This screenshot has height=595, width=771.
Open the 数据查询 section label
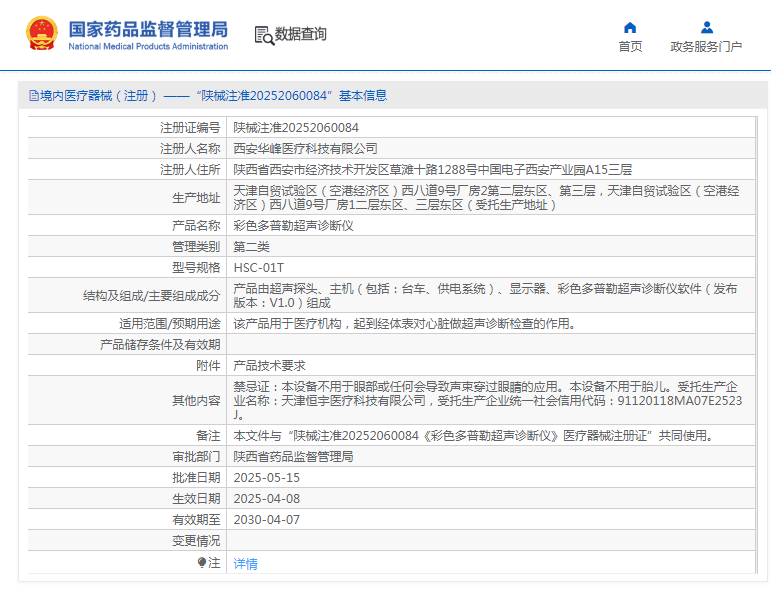coord(301,34)
